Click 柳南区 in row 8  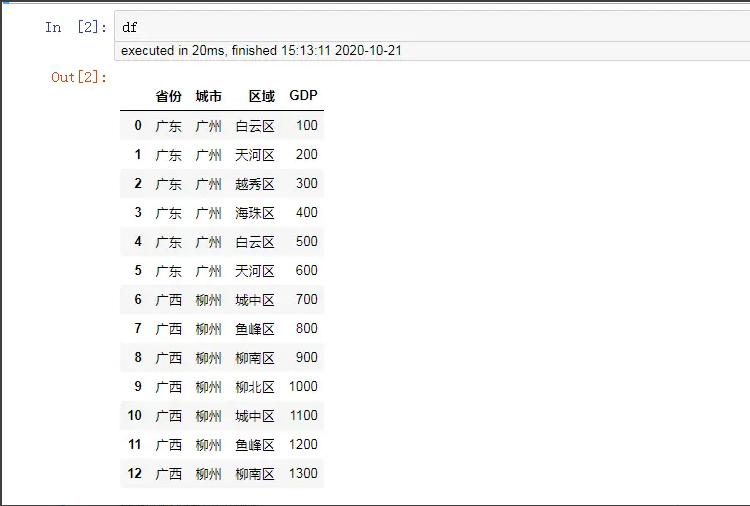(x=255, y=358)
